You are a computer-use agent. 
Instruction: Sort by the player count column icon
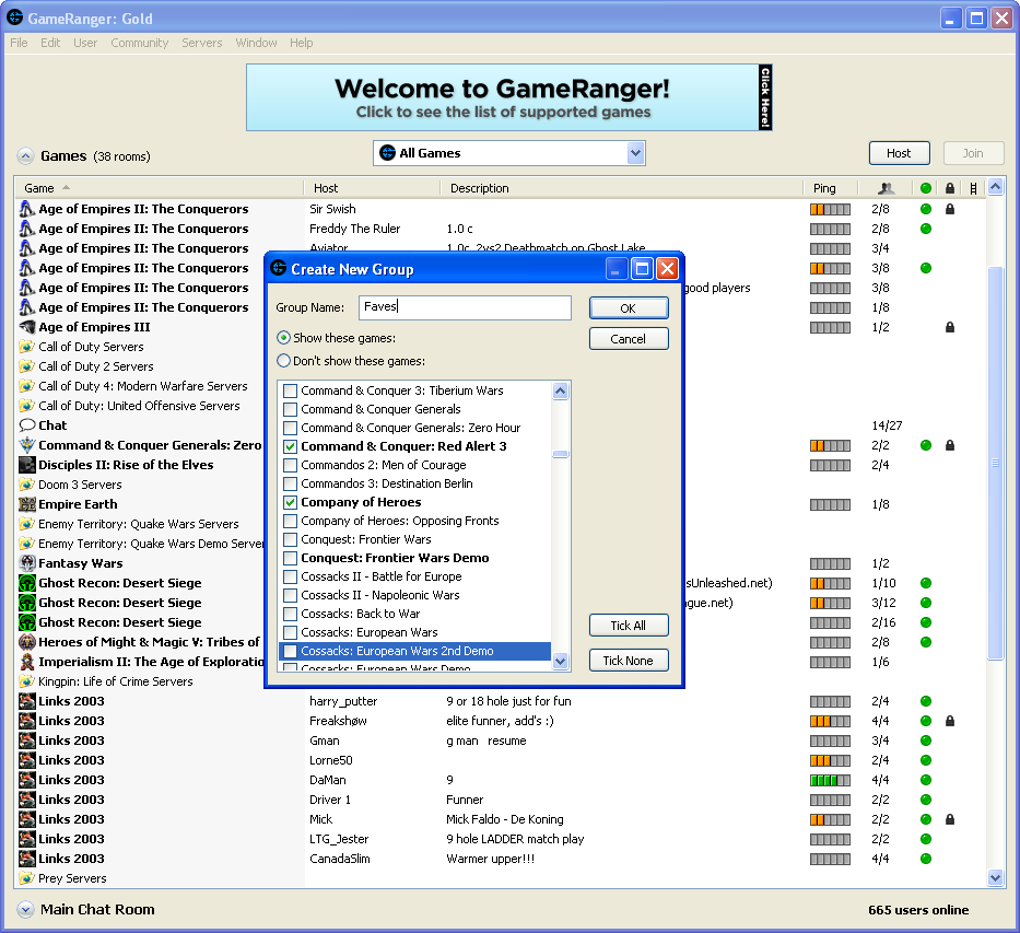(x=885, y=188)
